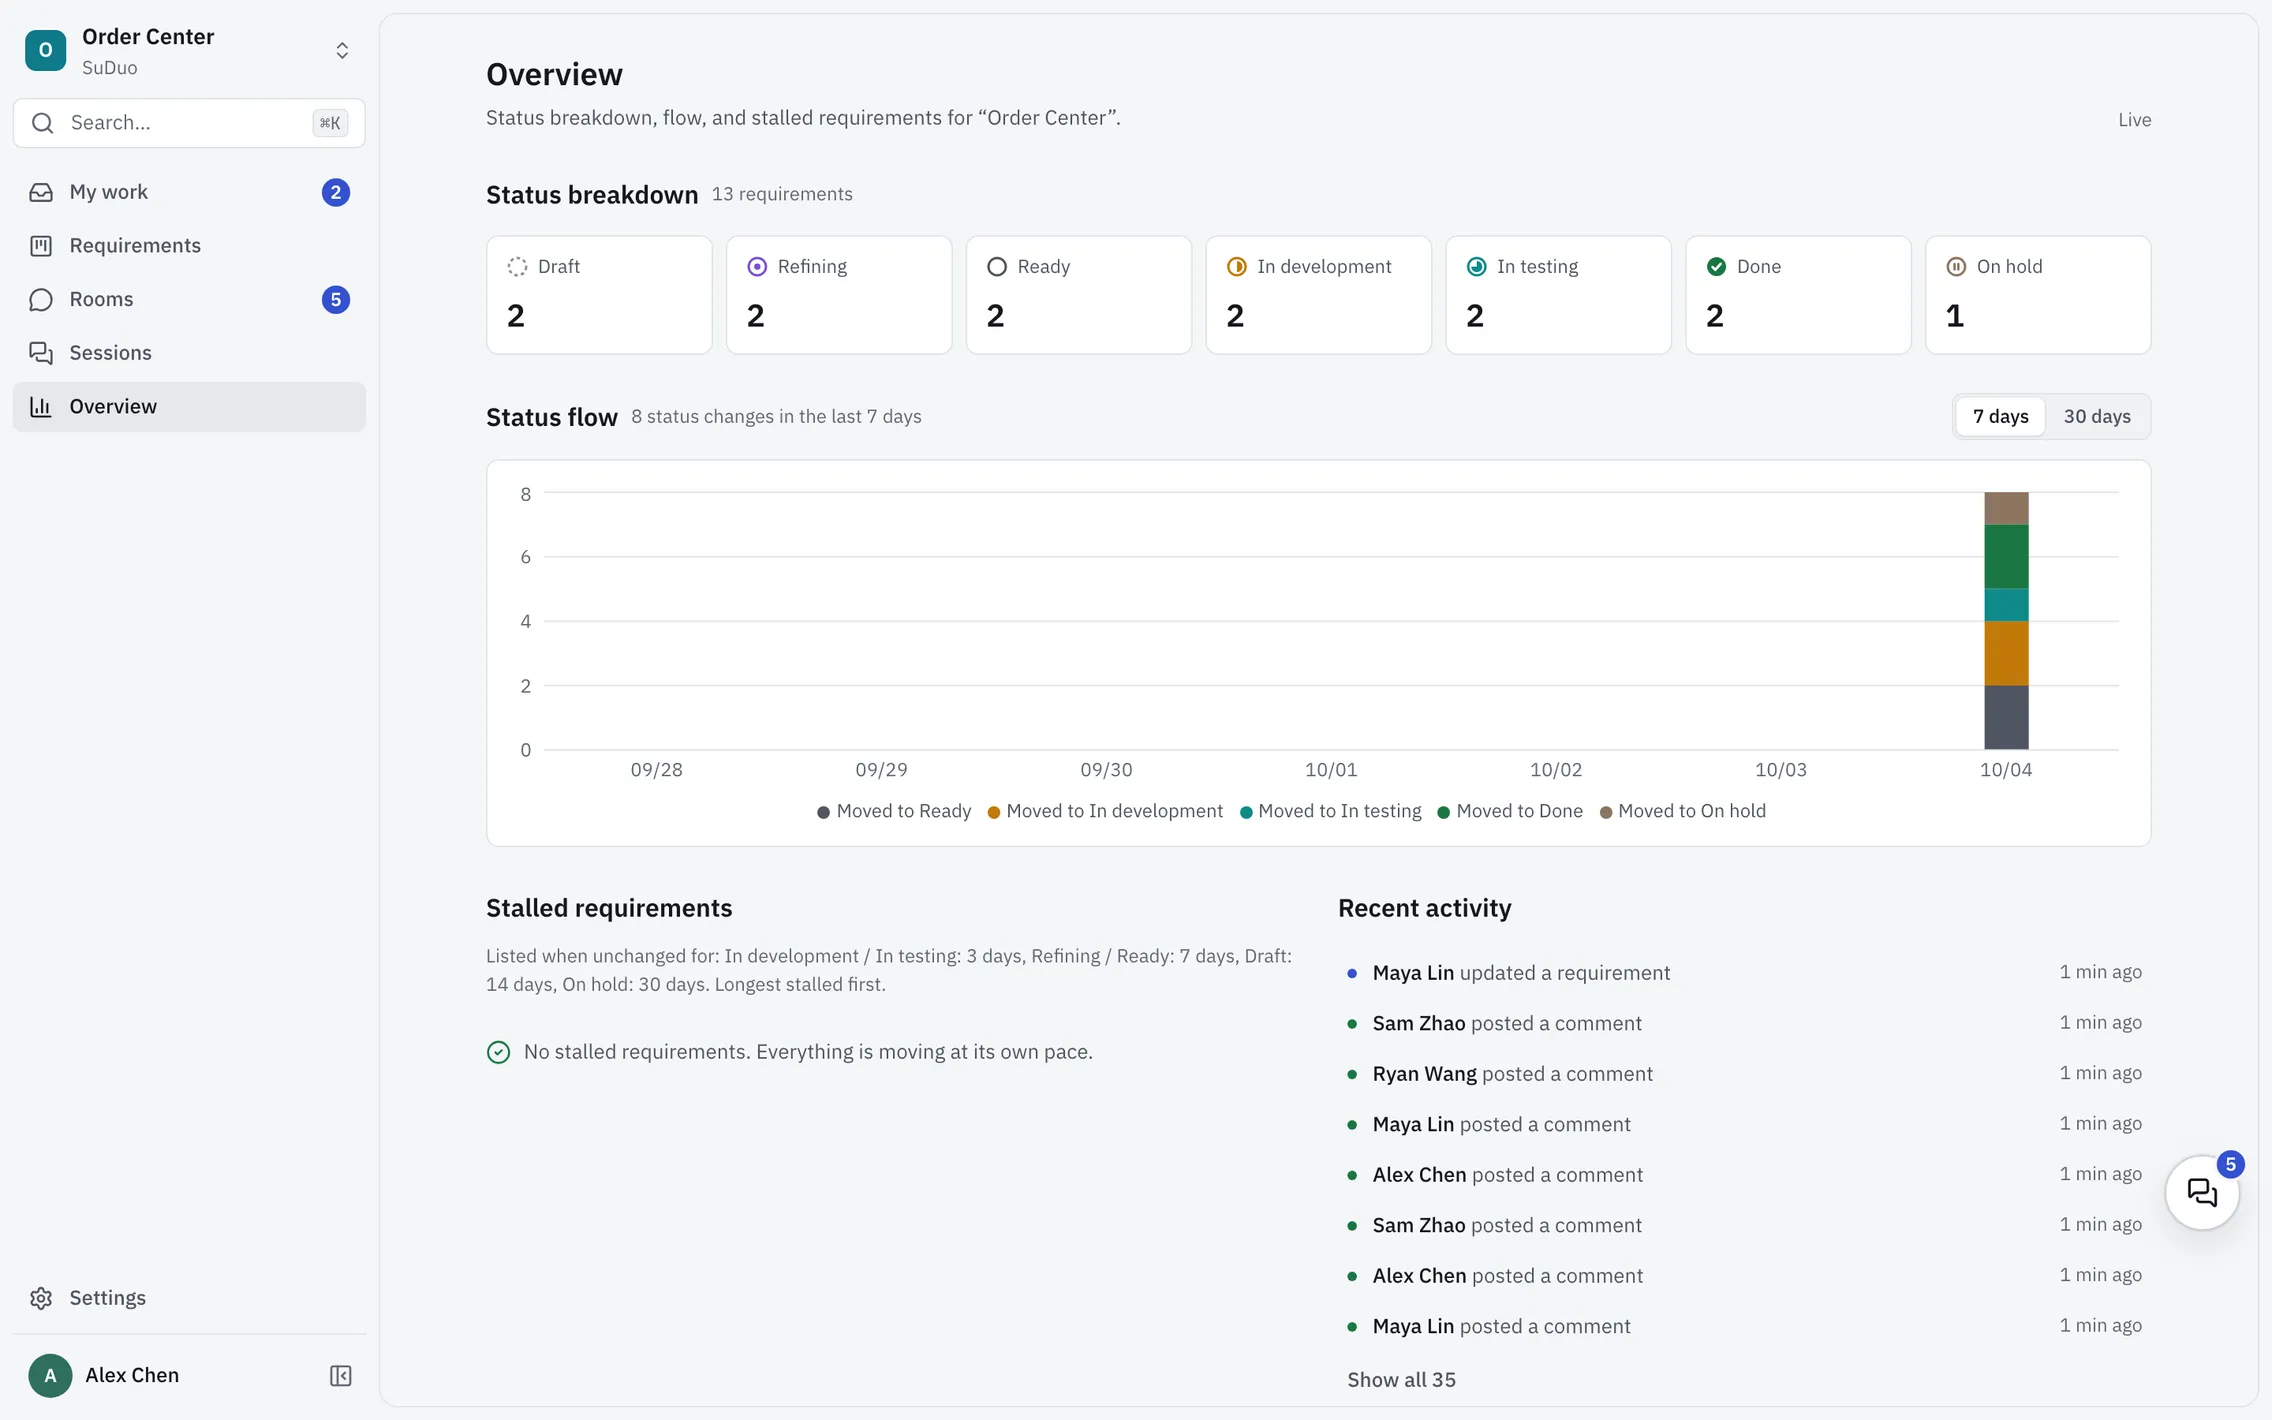Click the Rooms badge showing 5
The width and height of the screenshot is (2272, 1420).
click(x=336, y=300)
